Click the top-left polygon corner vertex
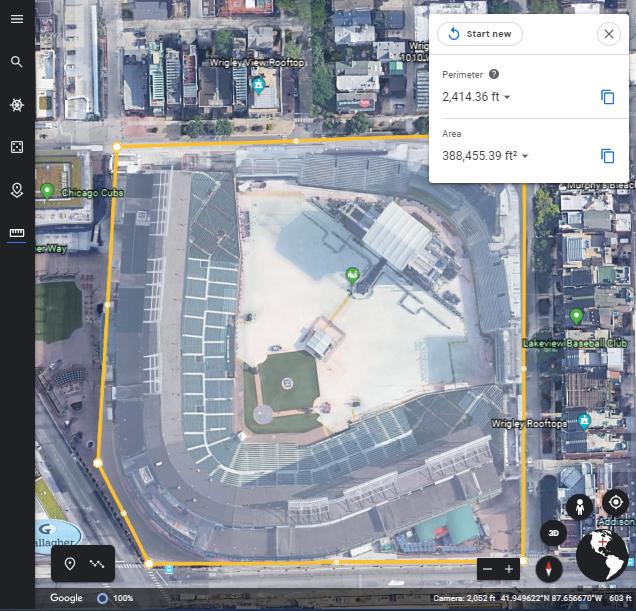This screenshot has height=611, width=636. click(117, 146)
